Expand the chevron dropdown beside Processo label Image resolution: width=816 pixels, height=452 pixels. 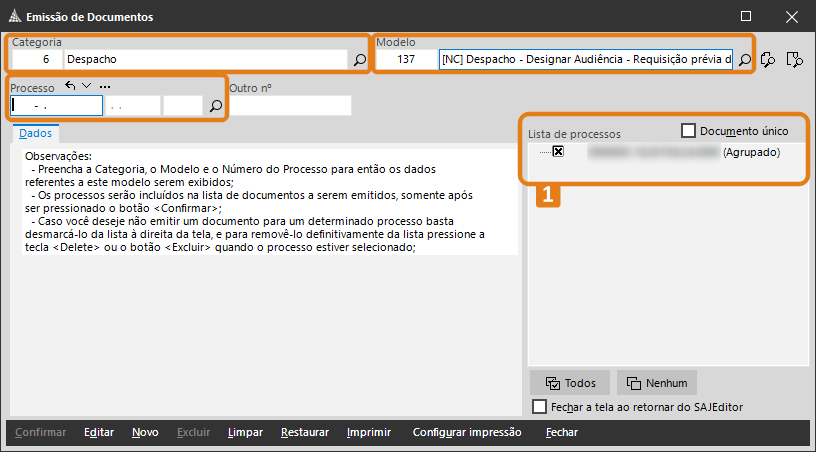[87, 87]
